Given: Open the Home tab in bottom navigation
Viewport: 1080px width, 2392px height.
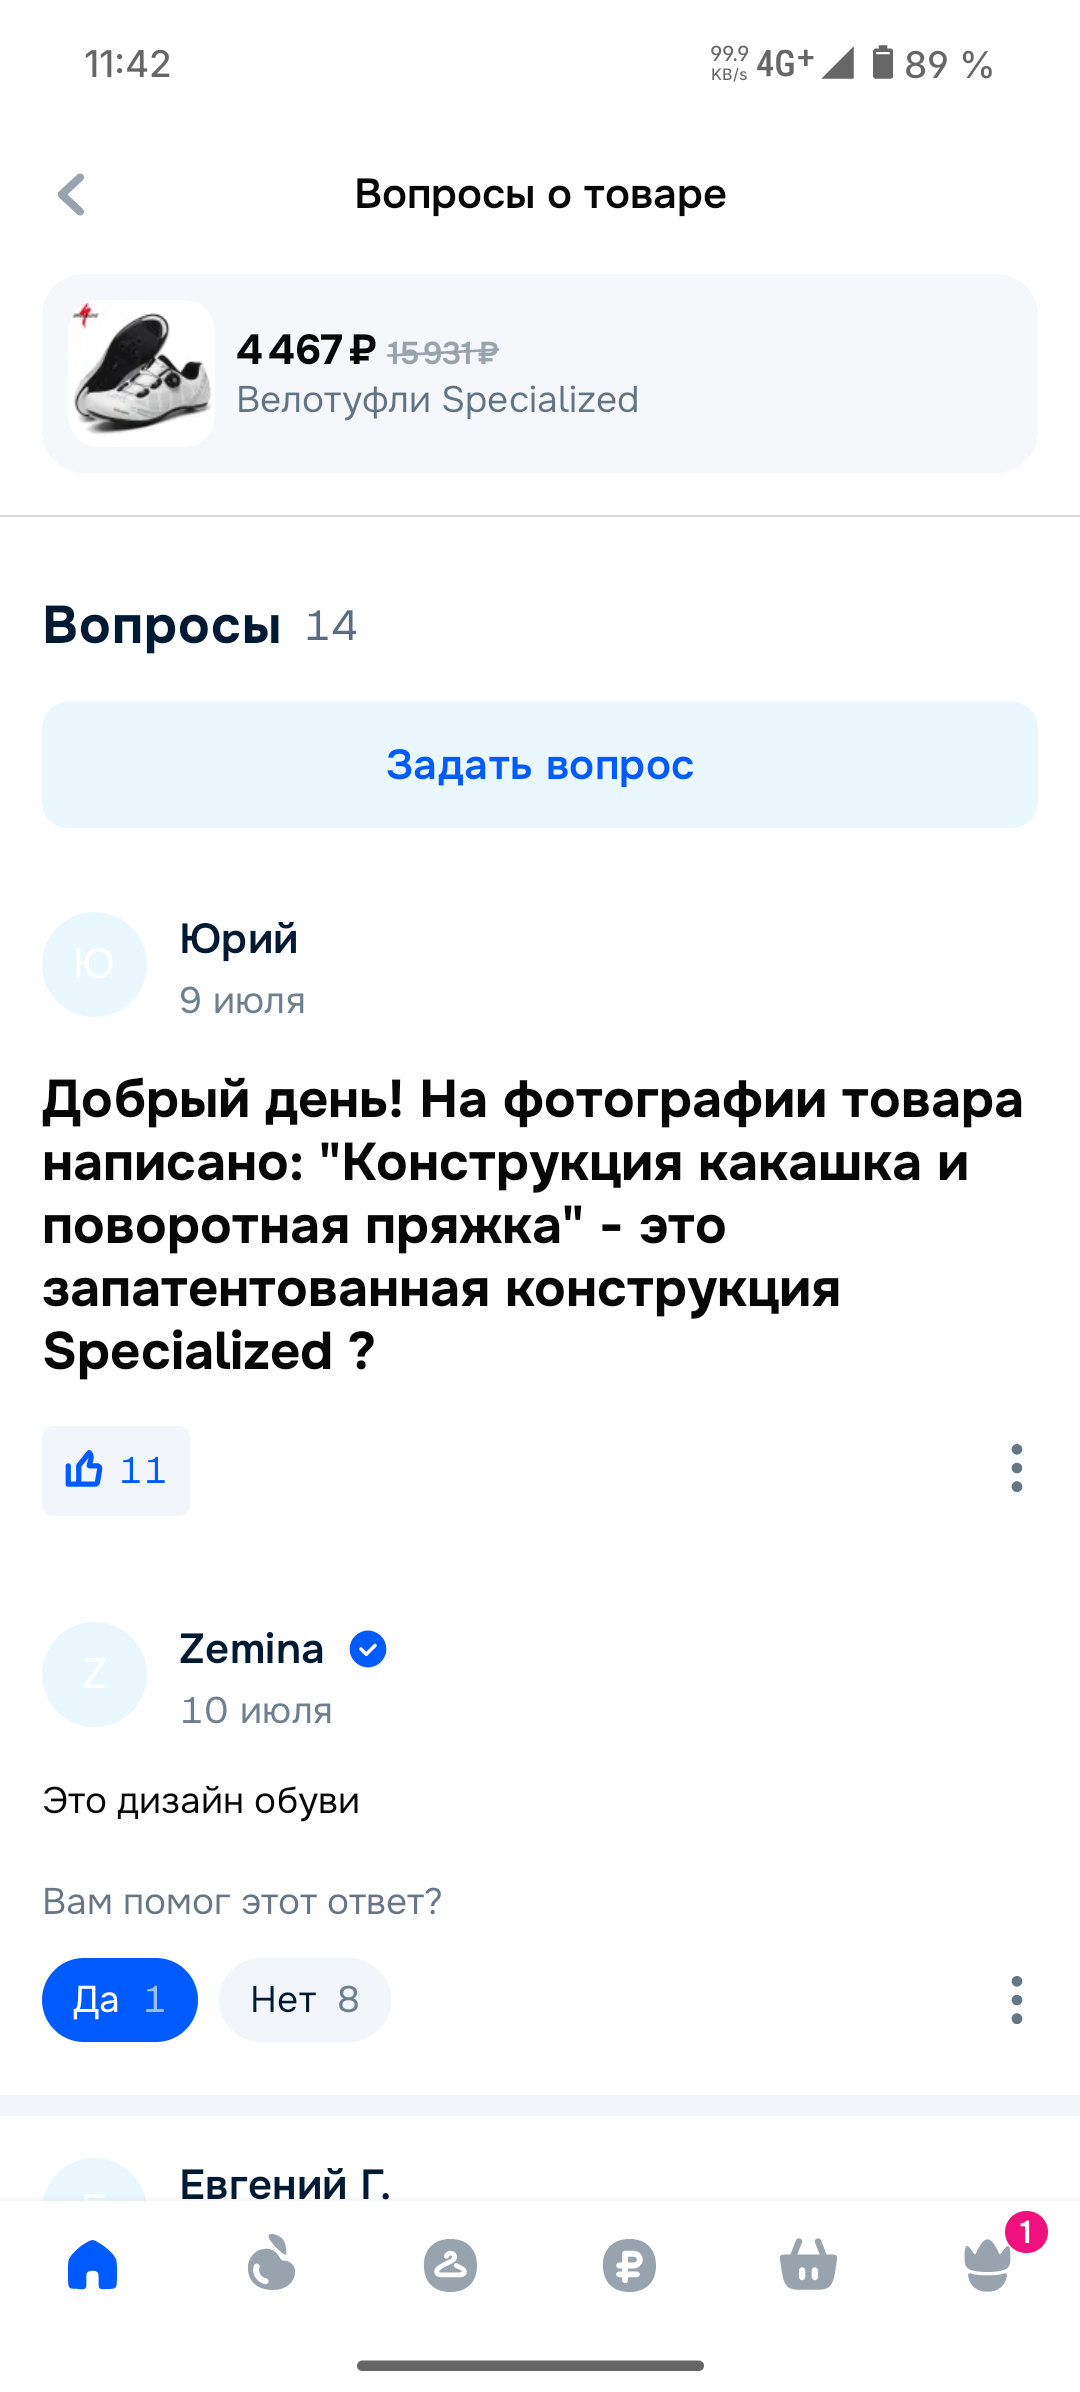Looking at the screenshot, I should coord(93,2264).
